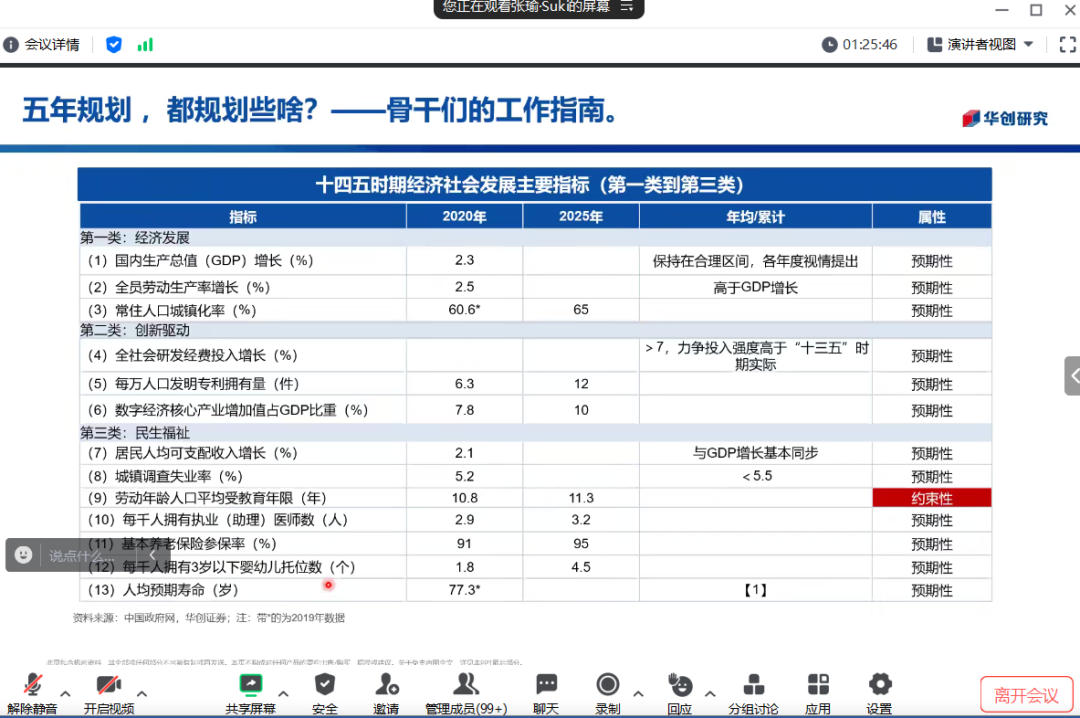
Task: Open 分组讨论 breakout rooms
Action: coord(753,686)
